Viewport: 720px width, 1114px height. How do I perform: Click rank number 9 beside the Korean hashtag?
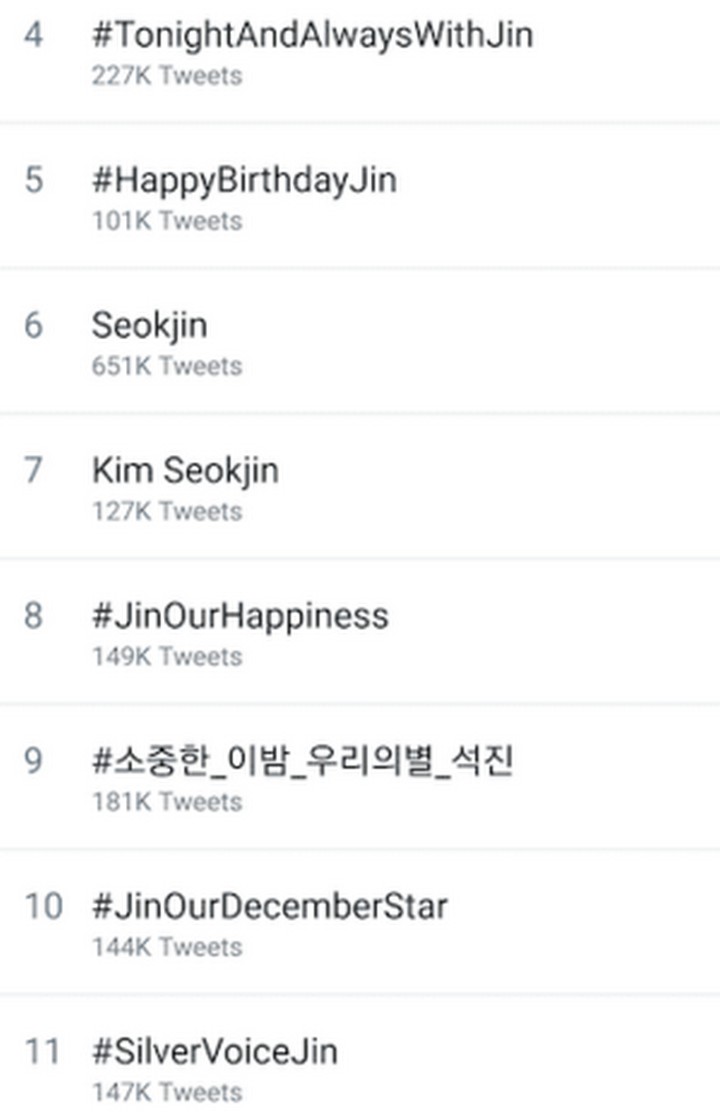coord(37,759)
